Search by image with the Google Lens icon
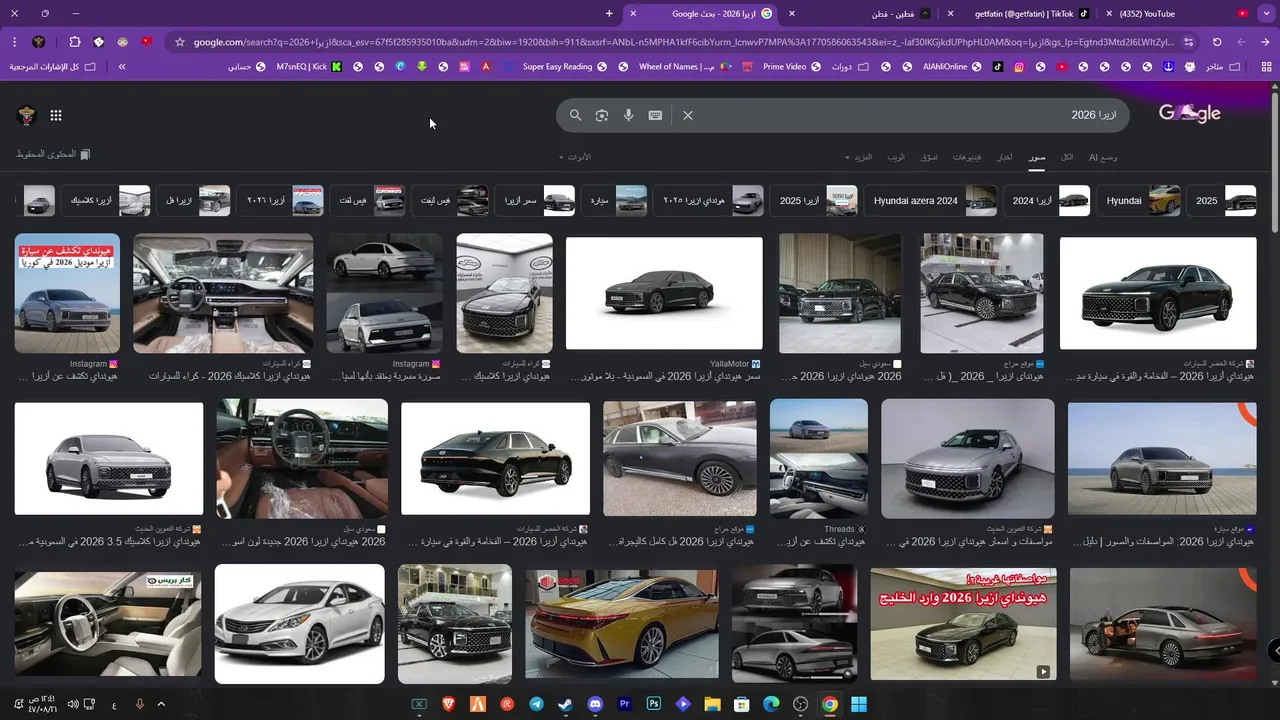The width and height of the screenshot is (1280, 720). [602, 115]
